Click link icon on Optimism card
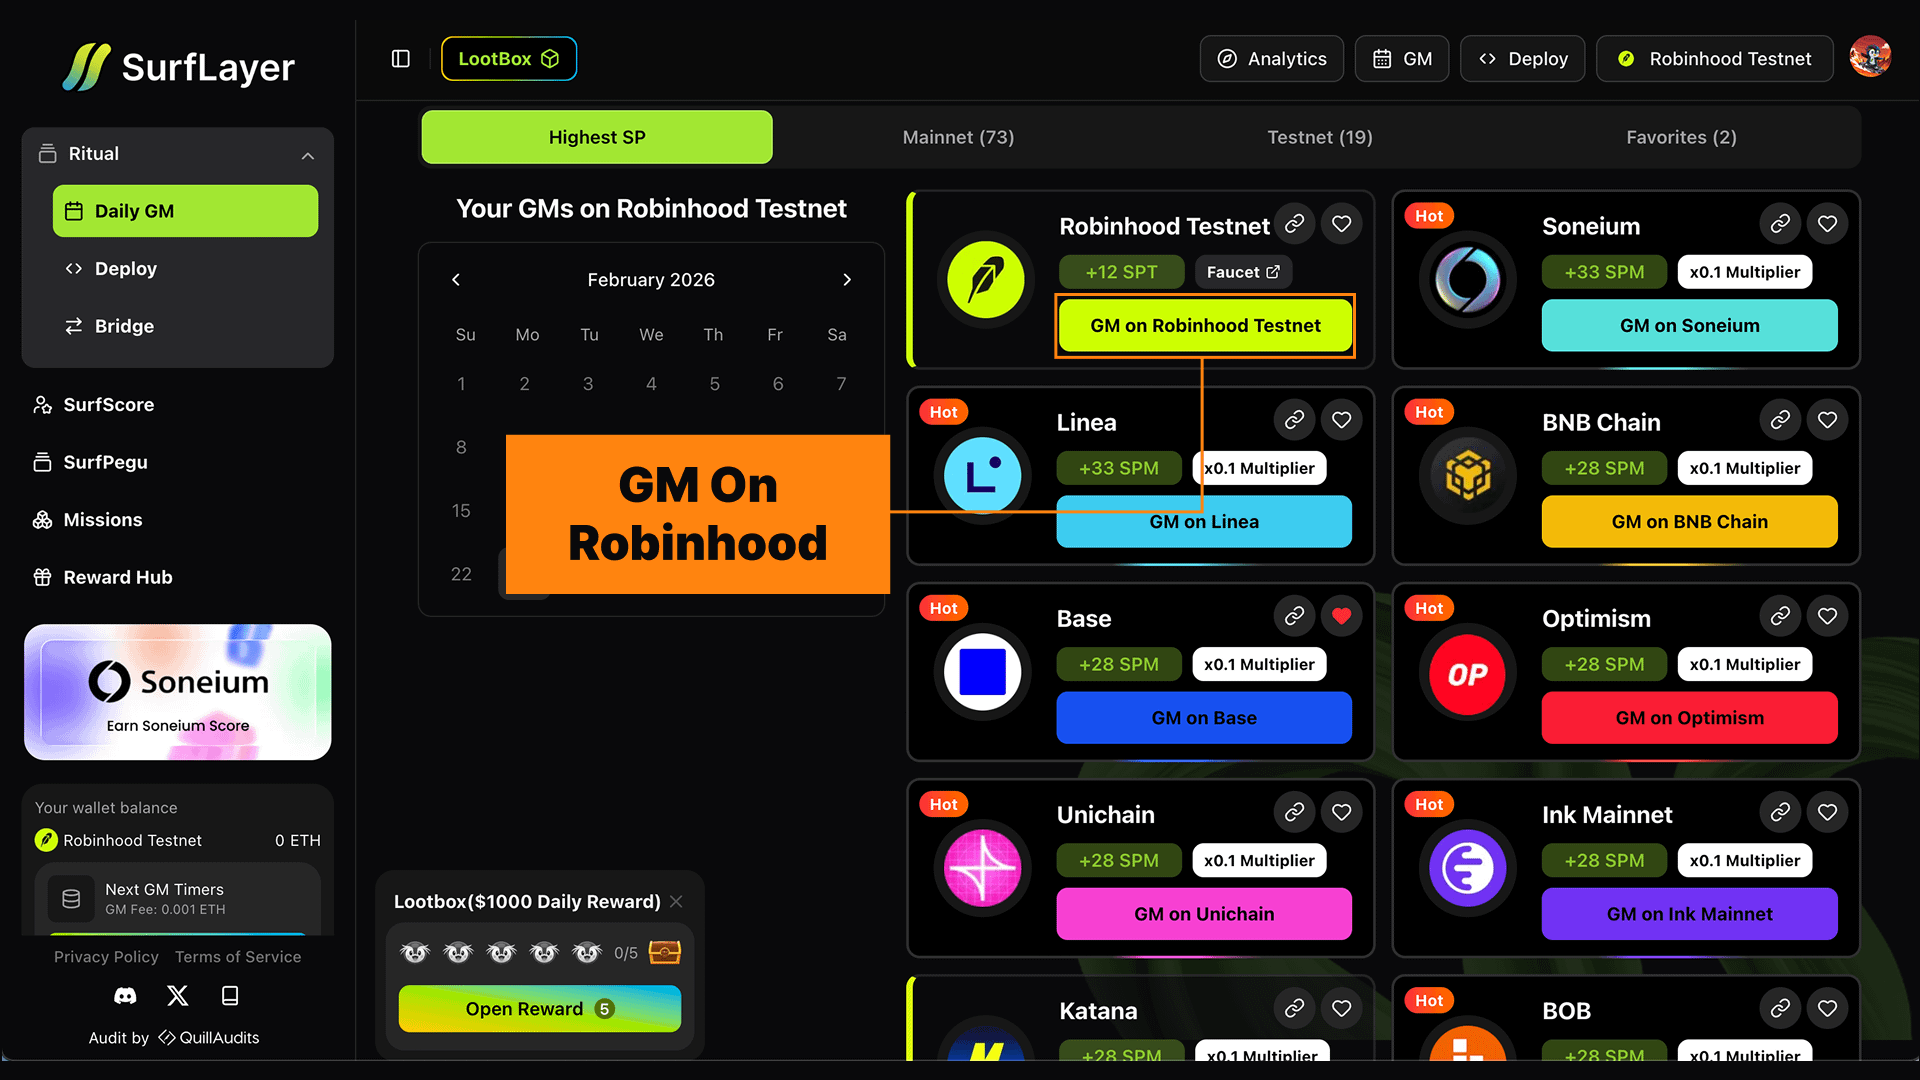The height and width of the screenshot is (1080, 1920). point(1780,616)
